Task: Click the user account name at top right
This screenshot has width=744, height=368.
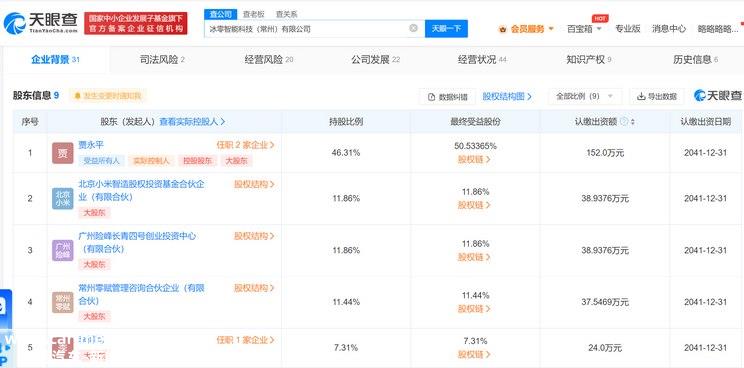Action: pyautogui.click(x=717, y=29)
